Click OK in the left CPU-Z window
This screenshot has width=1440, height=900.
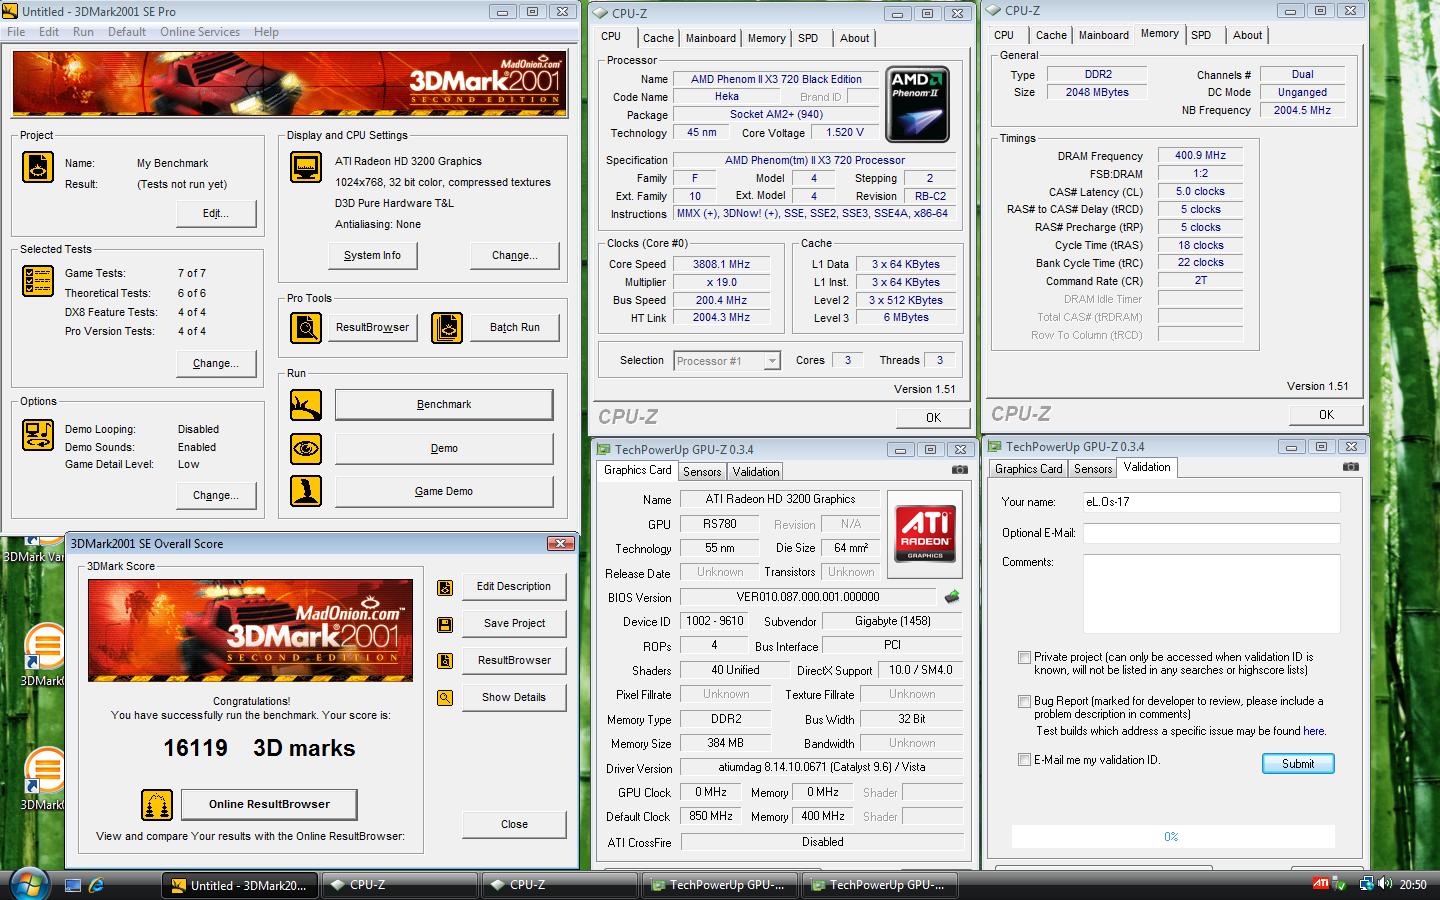point(933,418)
